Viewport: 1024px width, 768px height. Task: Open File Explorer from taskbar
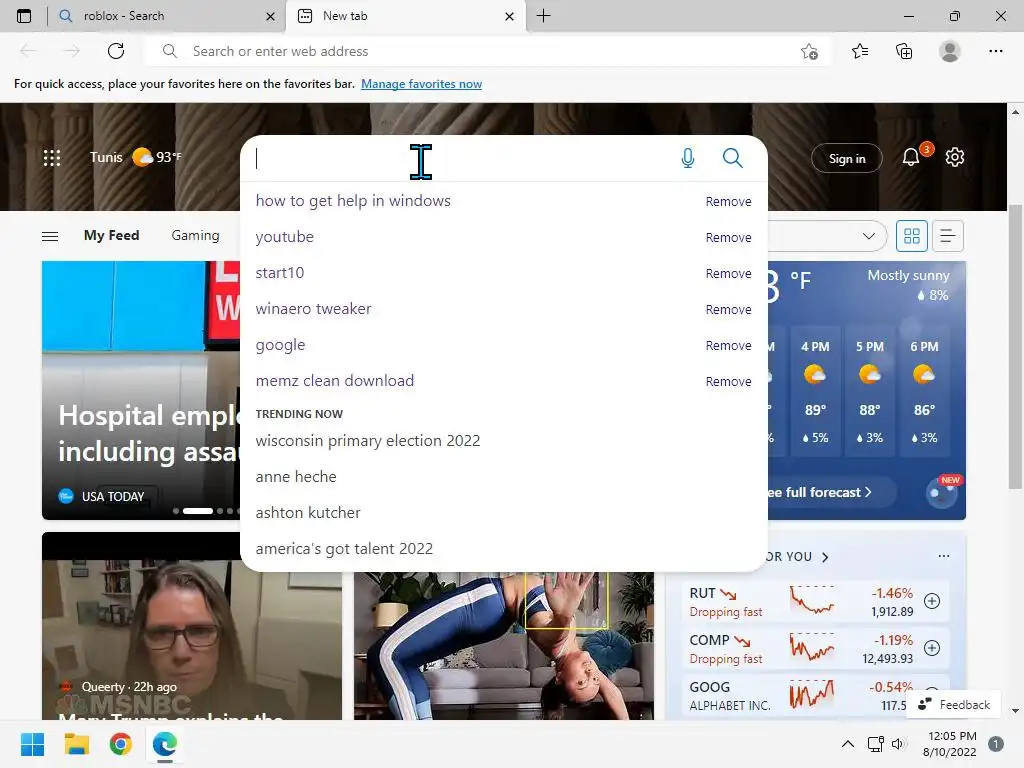tap(76, 744)
